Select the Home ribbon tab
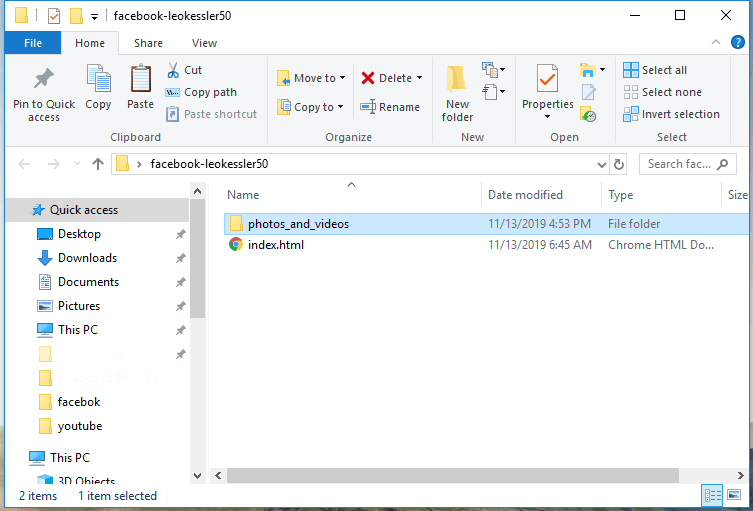The height and width of the screenshot is (511, 753). click(90, 43)
